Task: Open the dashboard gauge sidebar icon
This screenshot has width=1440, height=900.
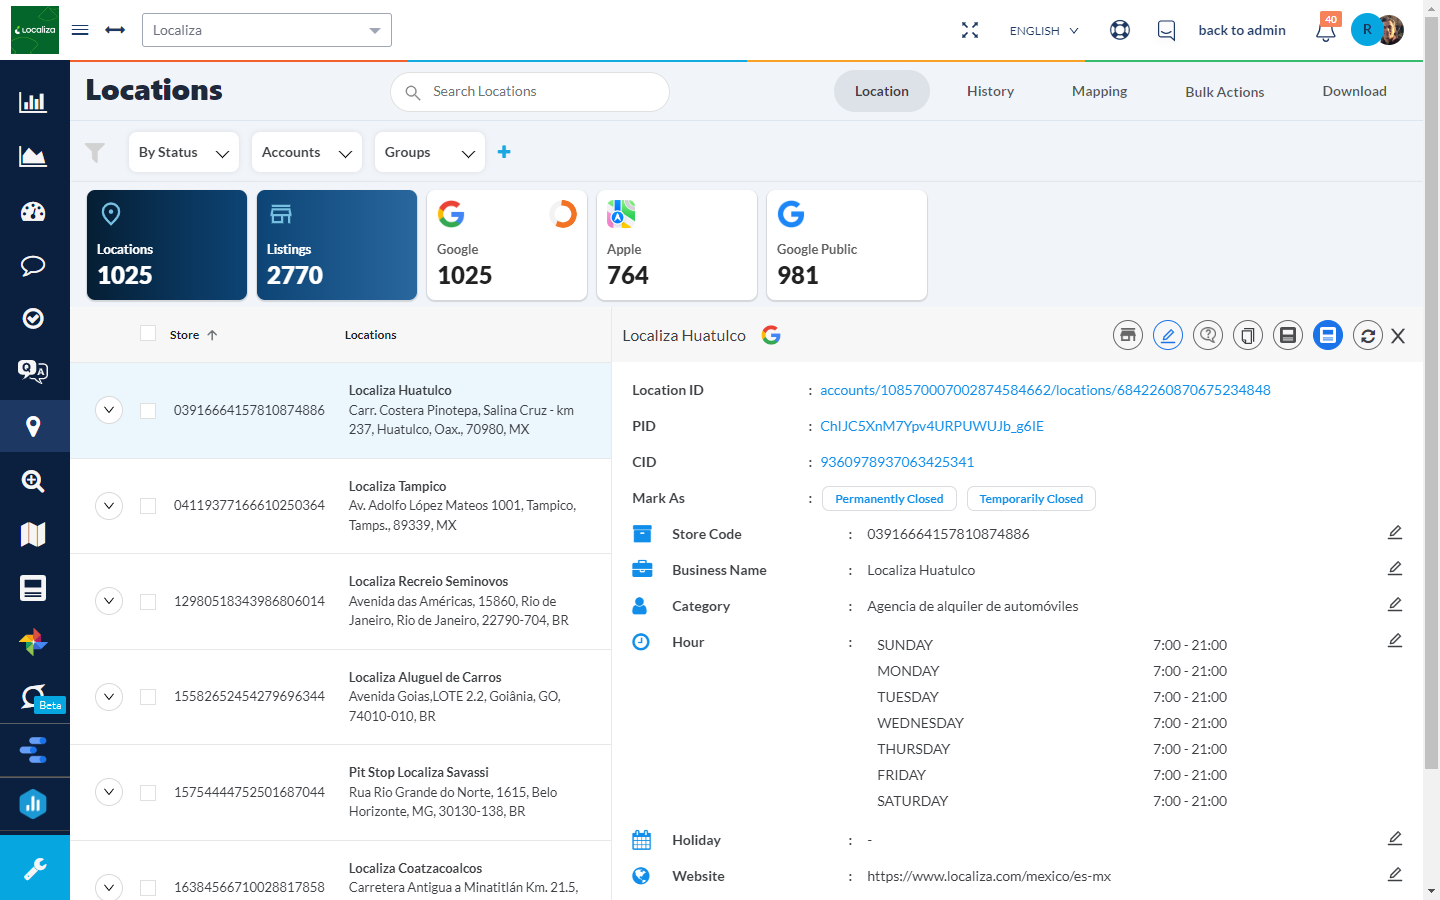Action: 33,211
